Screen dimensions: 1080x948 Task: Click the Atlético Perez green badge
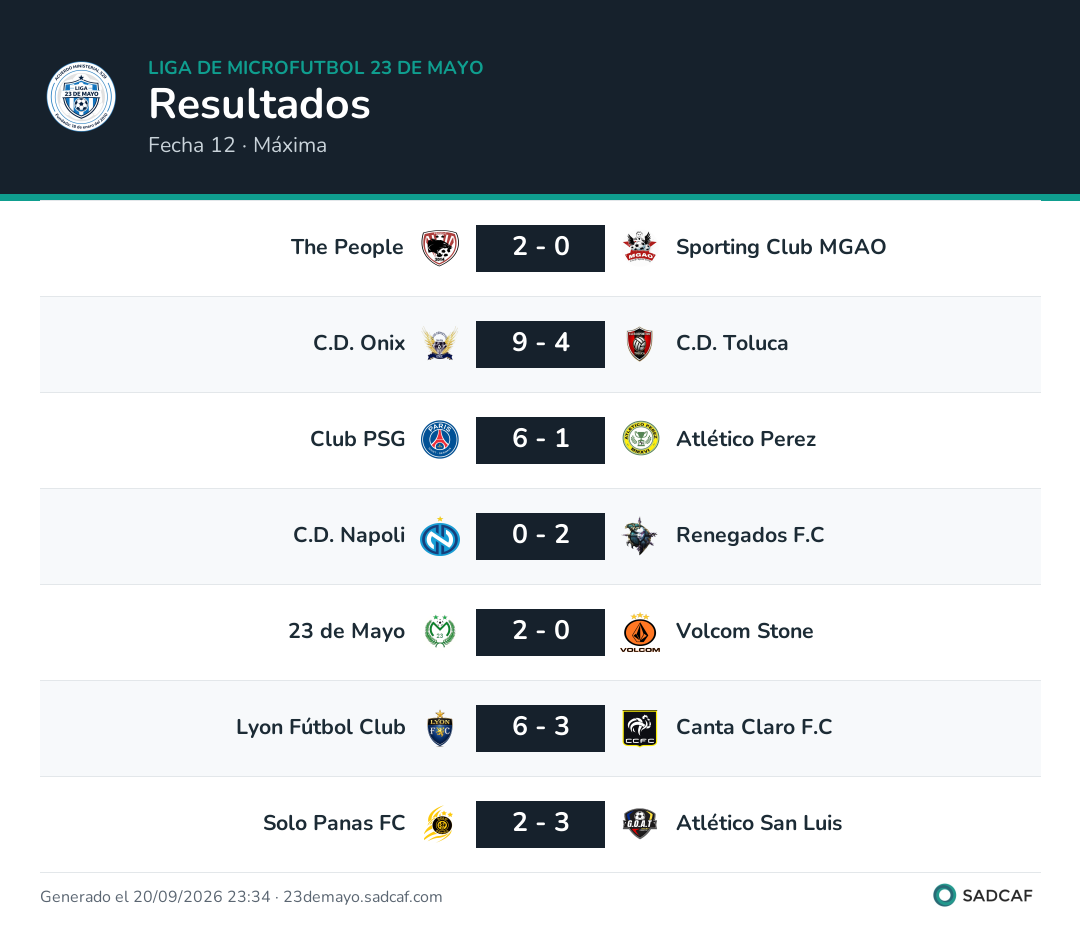point(640,440)
